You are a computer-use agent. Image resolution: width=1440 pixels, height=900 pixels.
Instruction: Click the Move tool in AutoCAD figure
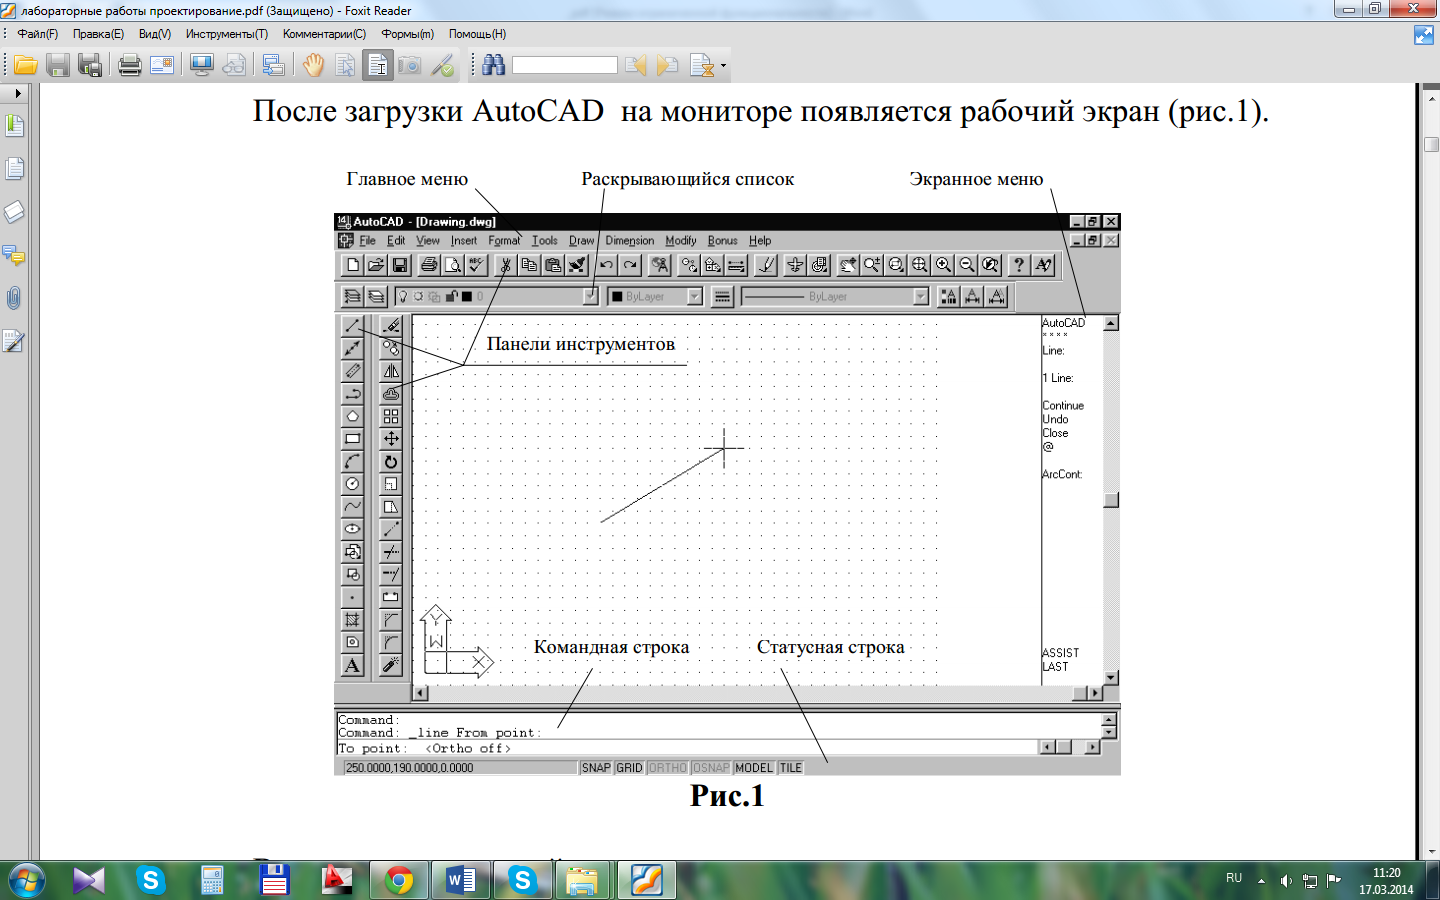(x=391, y=439)
